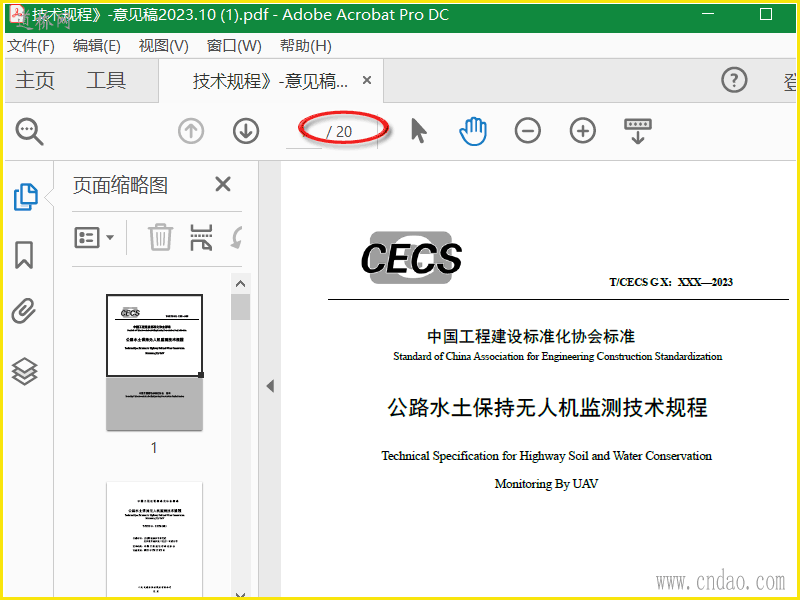Open the 窗口(W) menu

[234, 46]
